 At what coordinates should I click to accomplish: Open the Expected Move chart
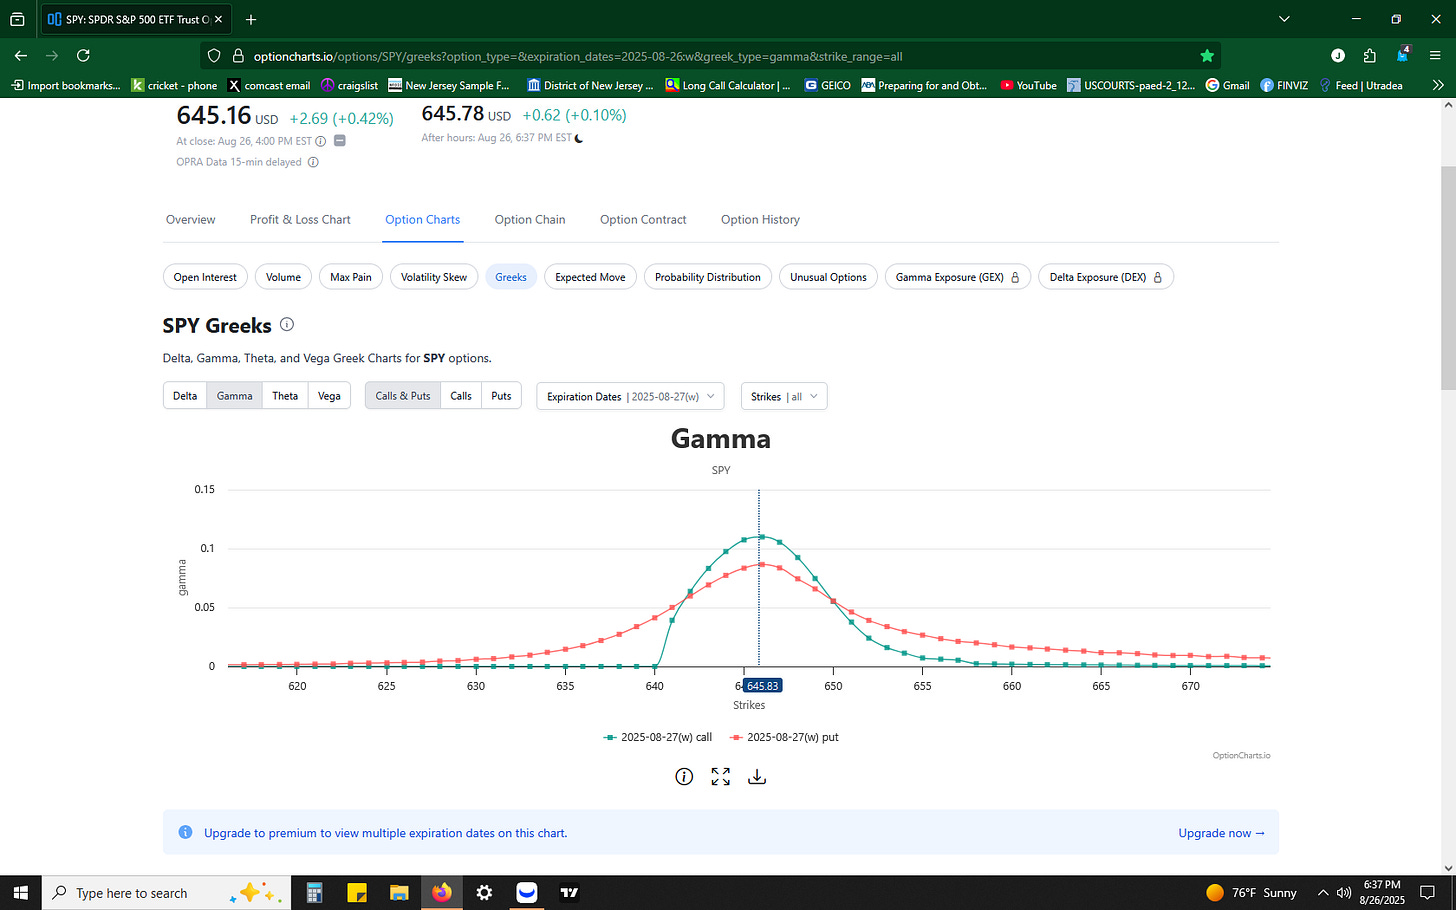[590, 277]
